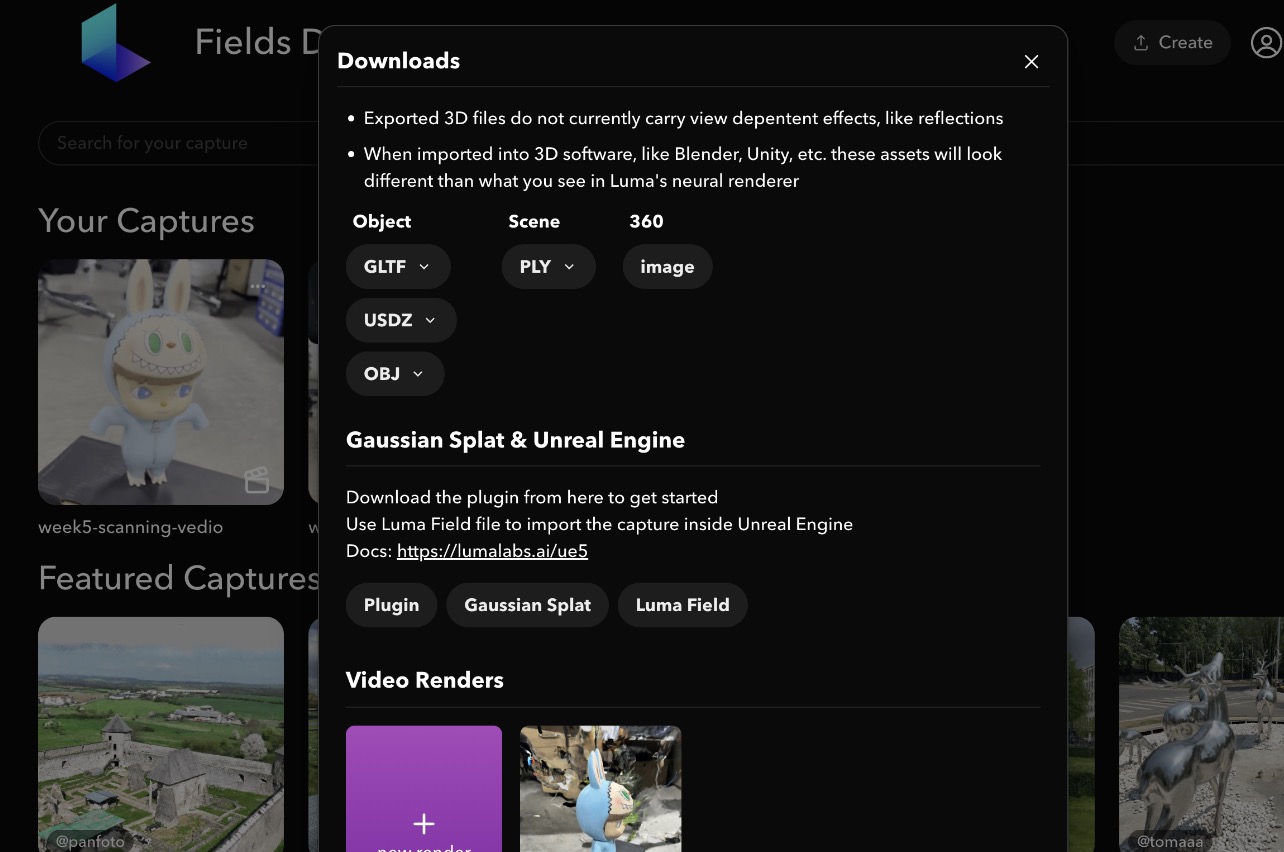The image size is (1284, 852).
Task: Click the Fields D header title
Action: click(x=256, y=42)
